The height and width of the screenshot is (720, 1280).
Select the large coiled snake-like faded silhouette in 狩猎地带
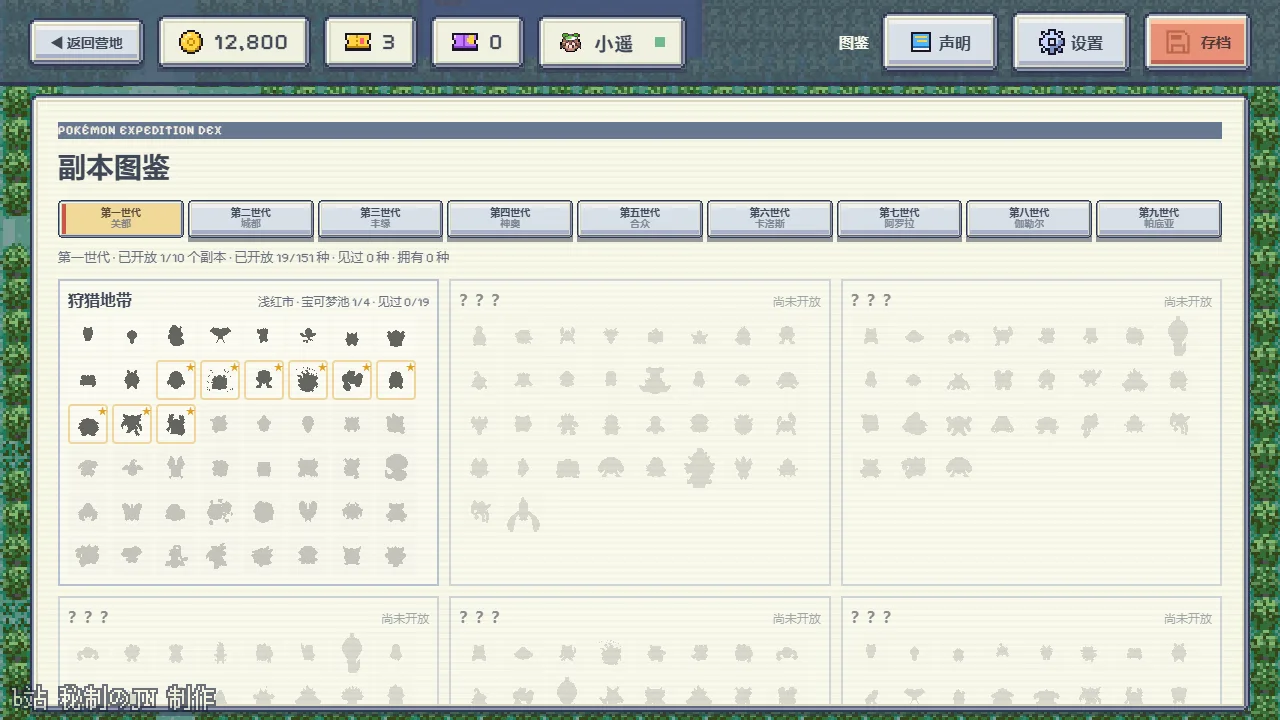pyautogui.click(x=396, y=467)
